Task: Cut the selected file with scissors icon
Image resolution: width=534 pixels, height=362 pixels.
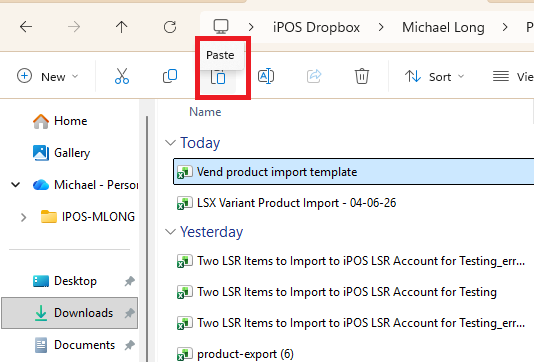Action: (x=122, y=76)
